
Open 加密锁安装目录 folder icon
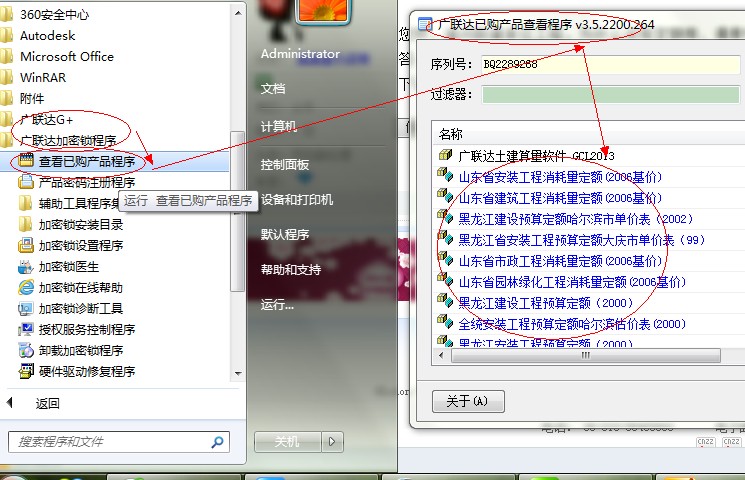point(26,224)
